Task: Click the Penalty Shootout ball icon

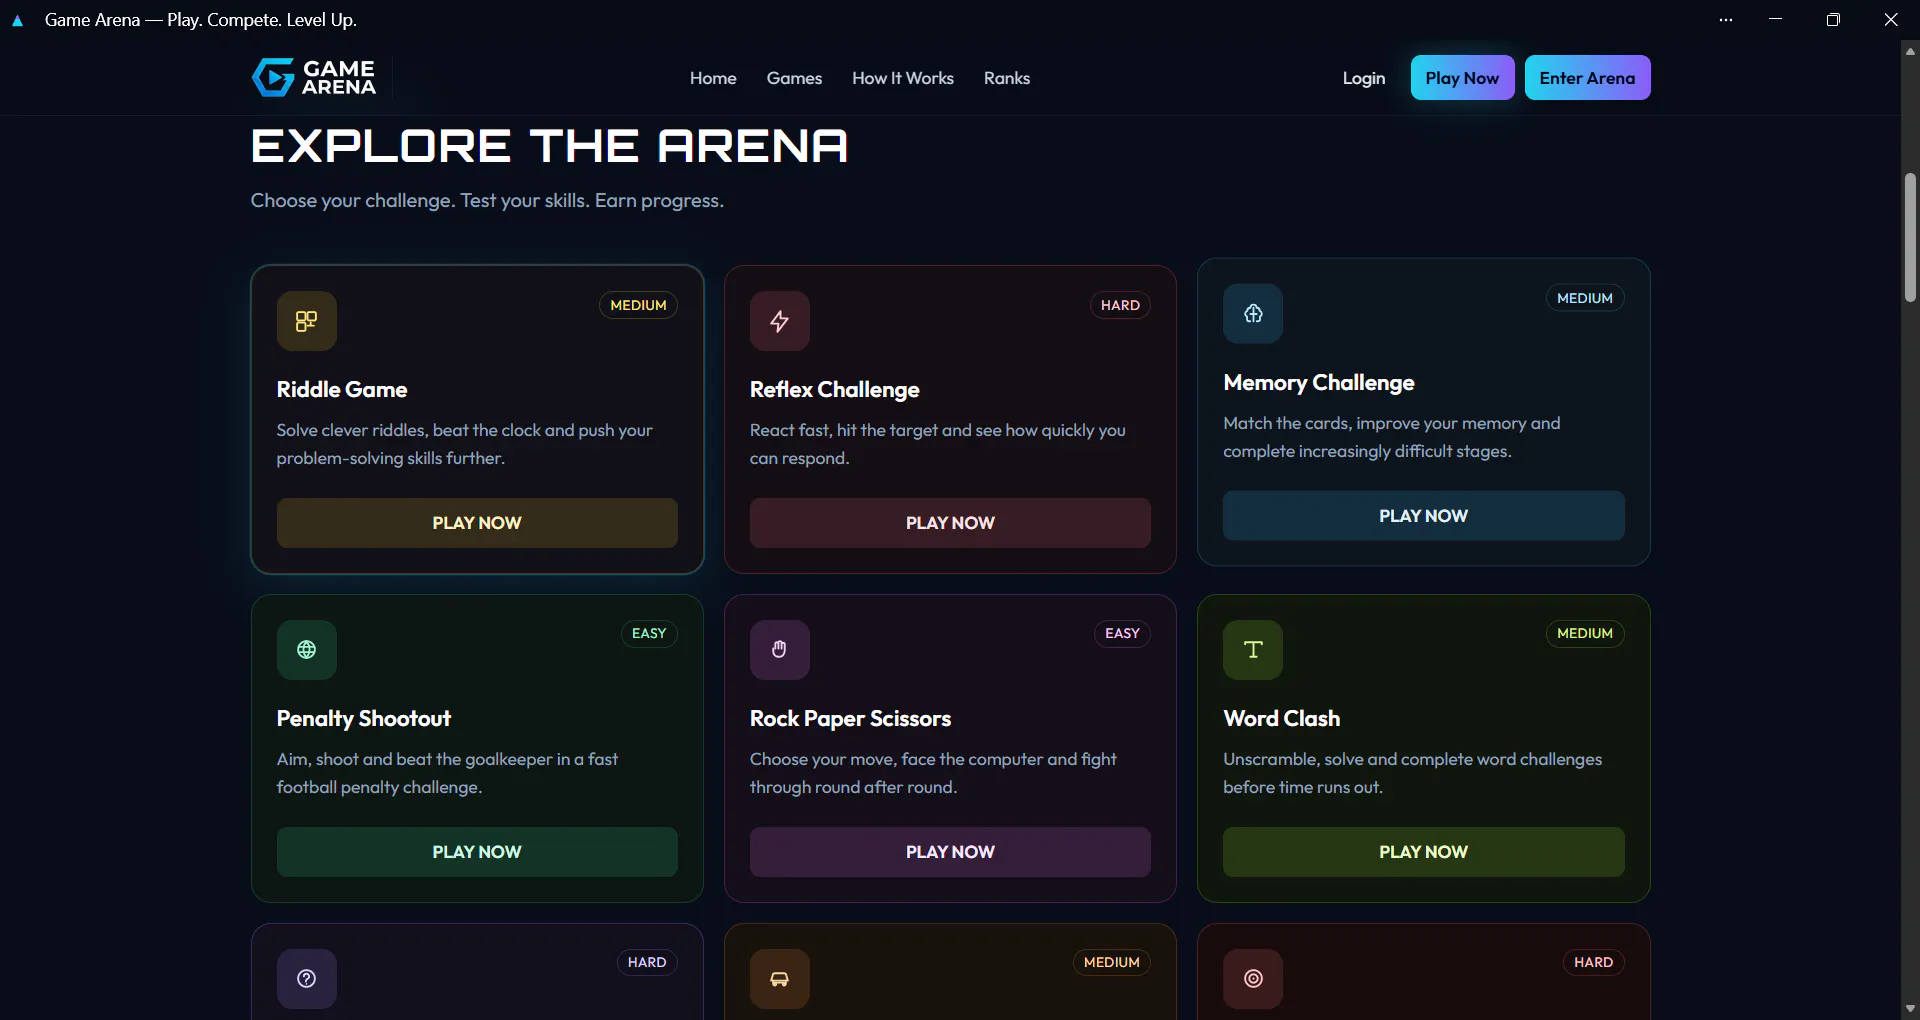Action: coord(306,650)
